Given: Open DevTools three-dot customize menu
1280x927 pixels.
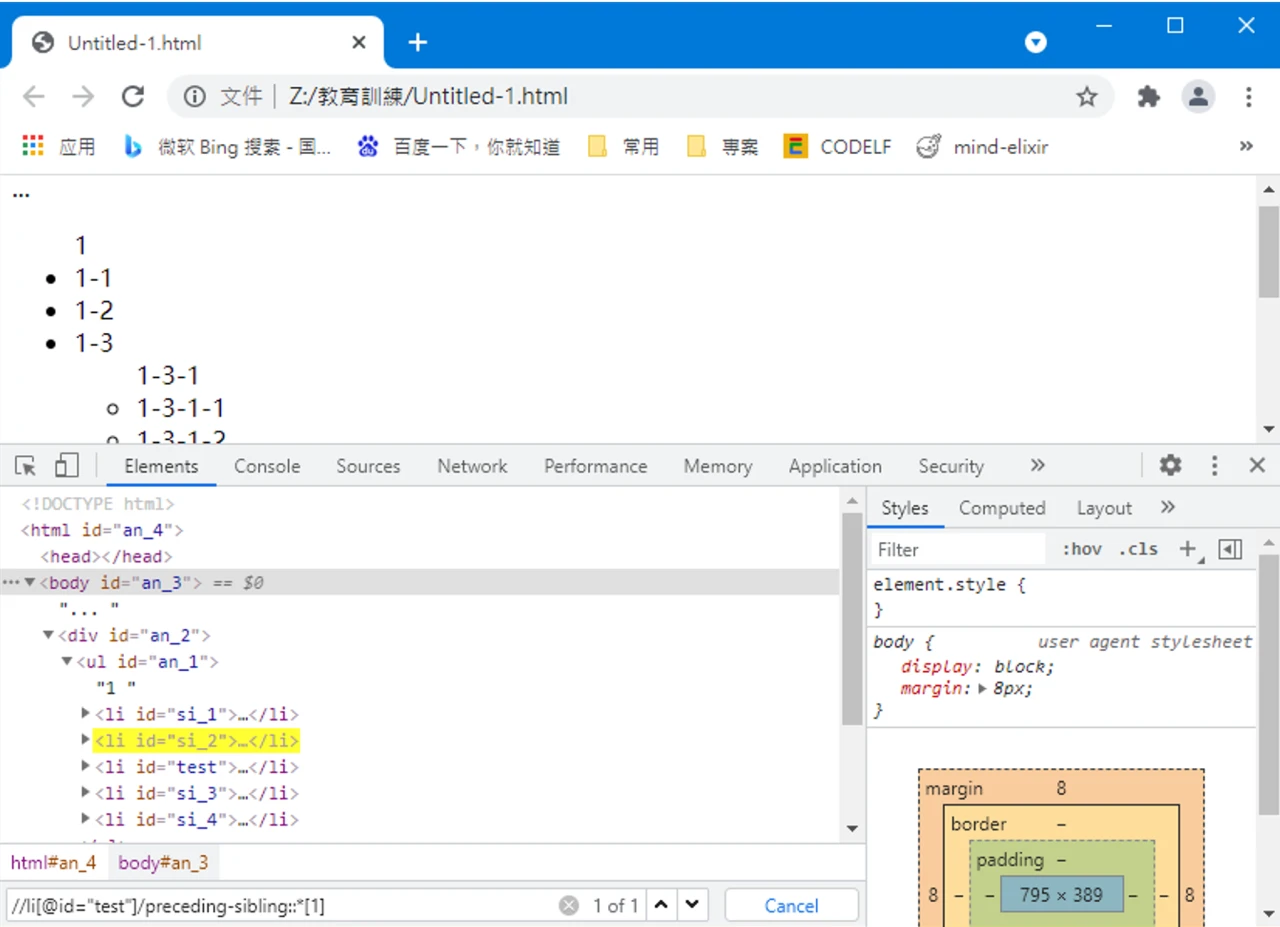Looking at the screenshot, I should pyautogui.click(x=1214, y=465).
